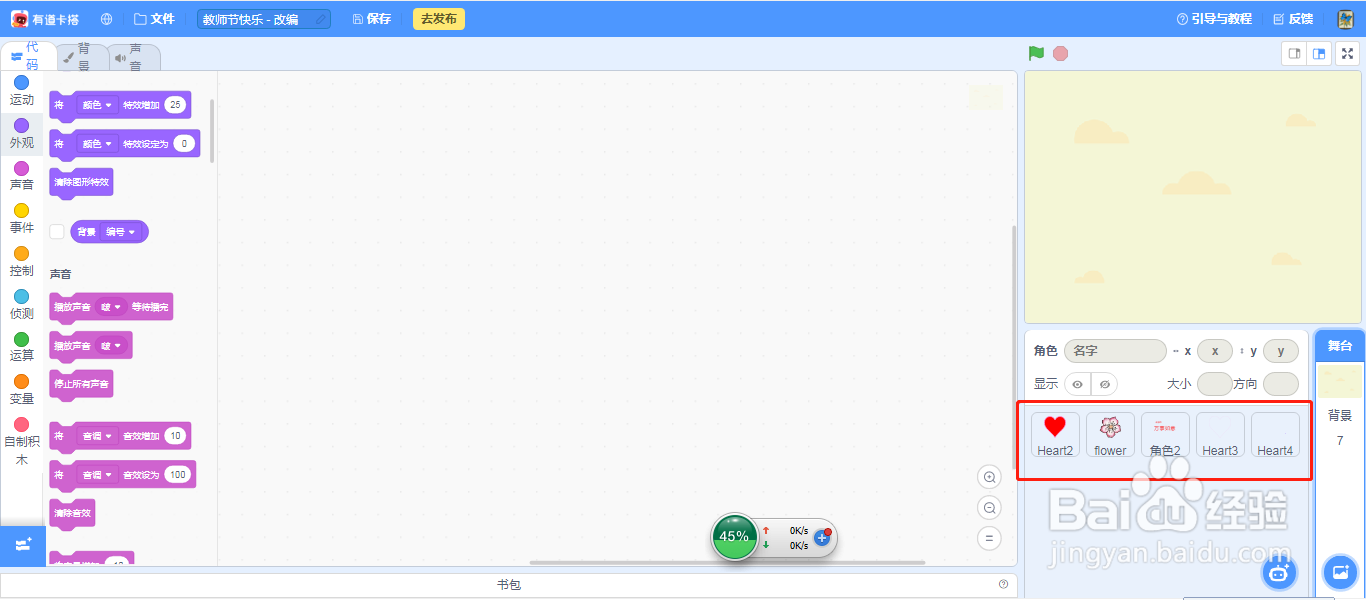Click the 保存 save button
Viewport: 1366px width, 600px height.
pos(371,18)
